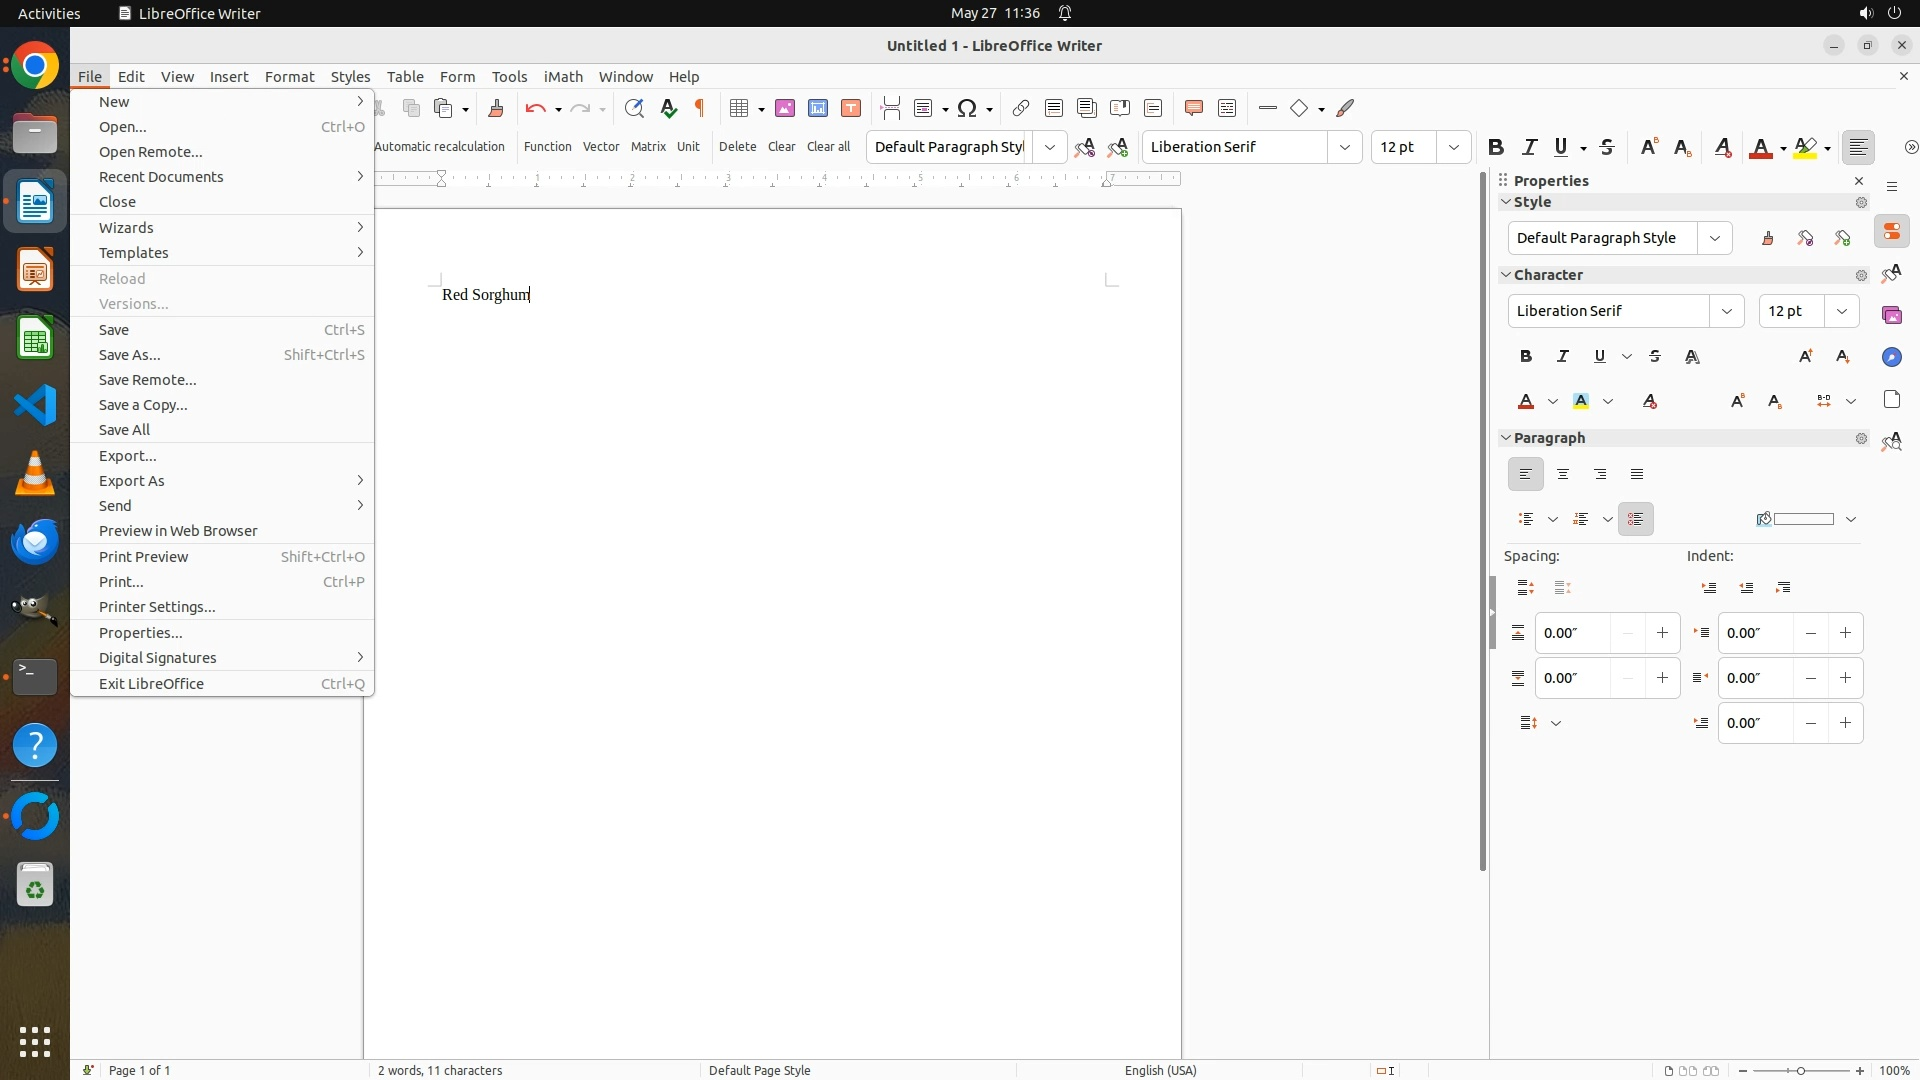Viewport: 1920px width, 1080px height.
Task: Expand the sidebar font name dropdown
Action: pyautogui.click(x=1727, y=311)
